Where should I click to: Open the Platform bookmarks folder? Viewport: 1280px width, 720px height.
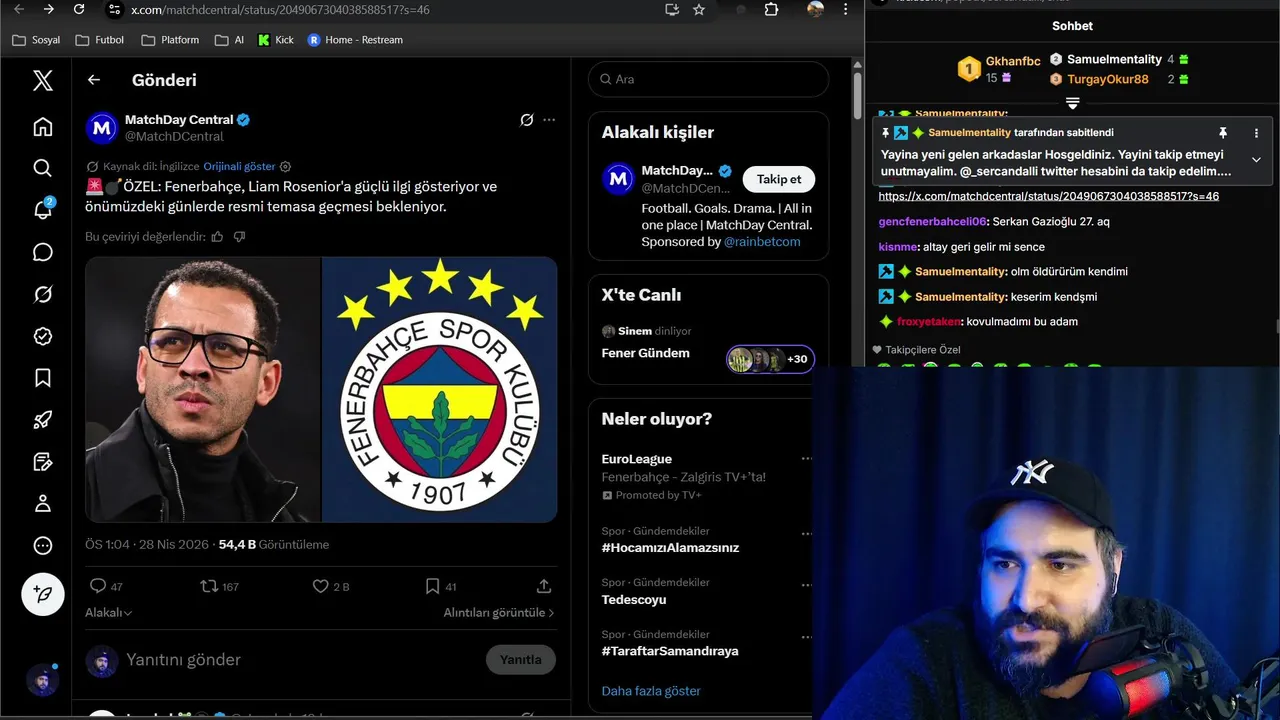pos(171,40)
